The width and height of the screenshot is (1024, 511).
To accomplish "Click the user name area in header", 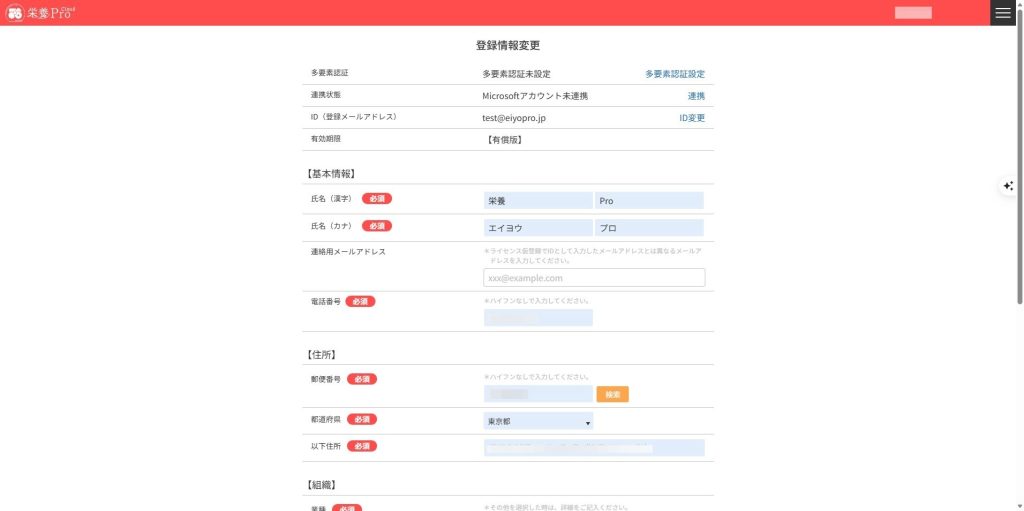I will click(x=913, y=13).
